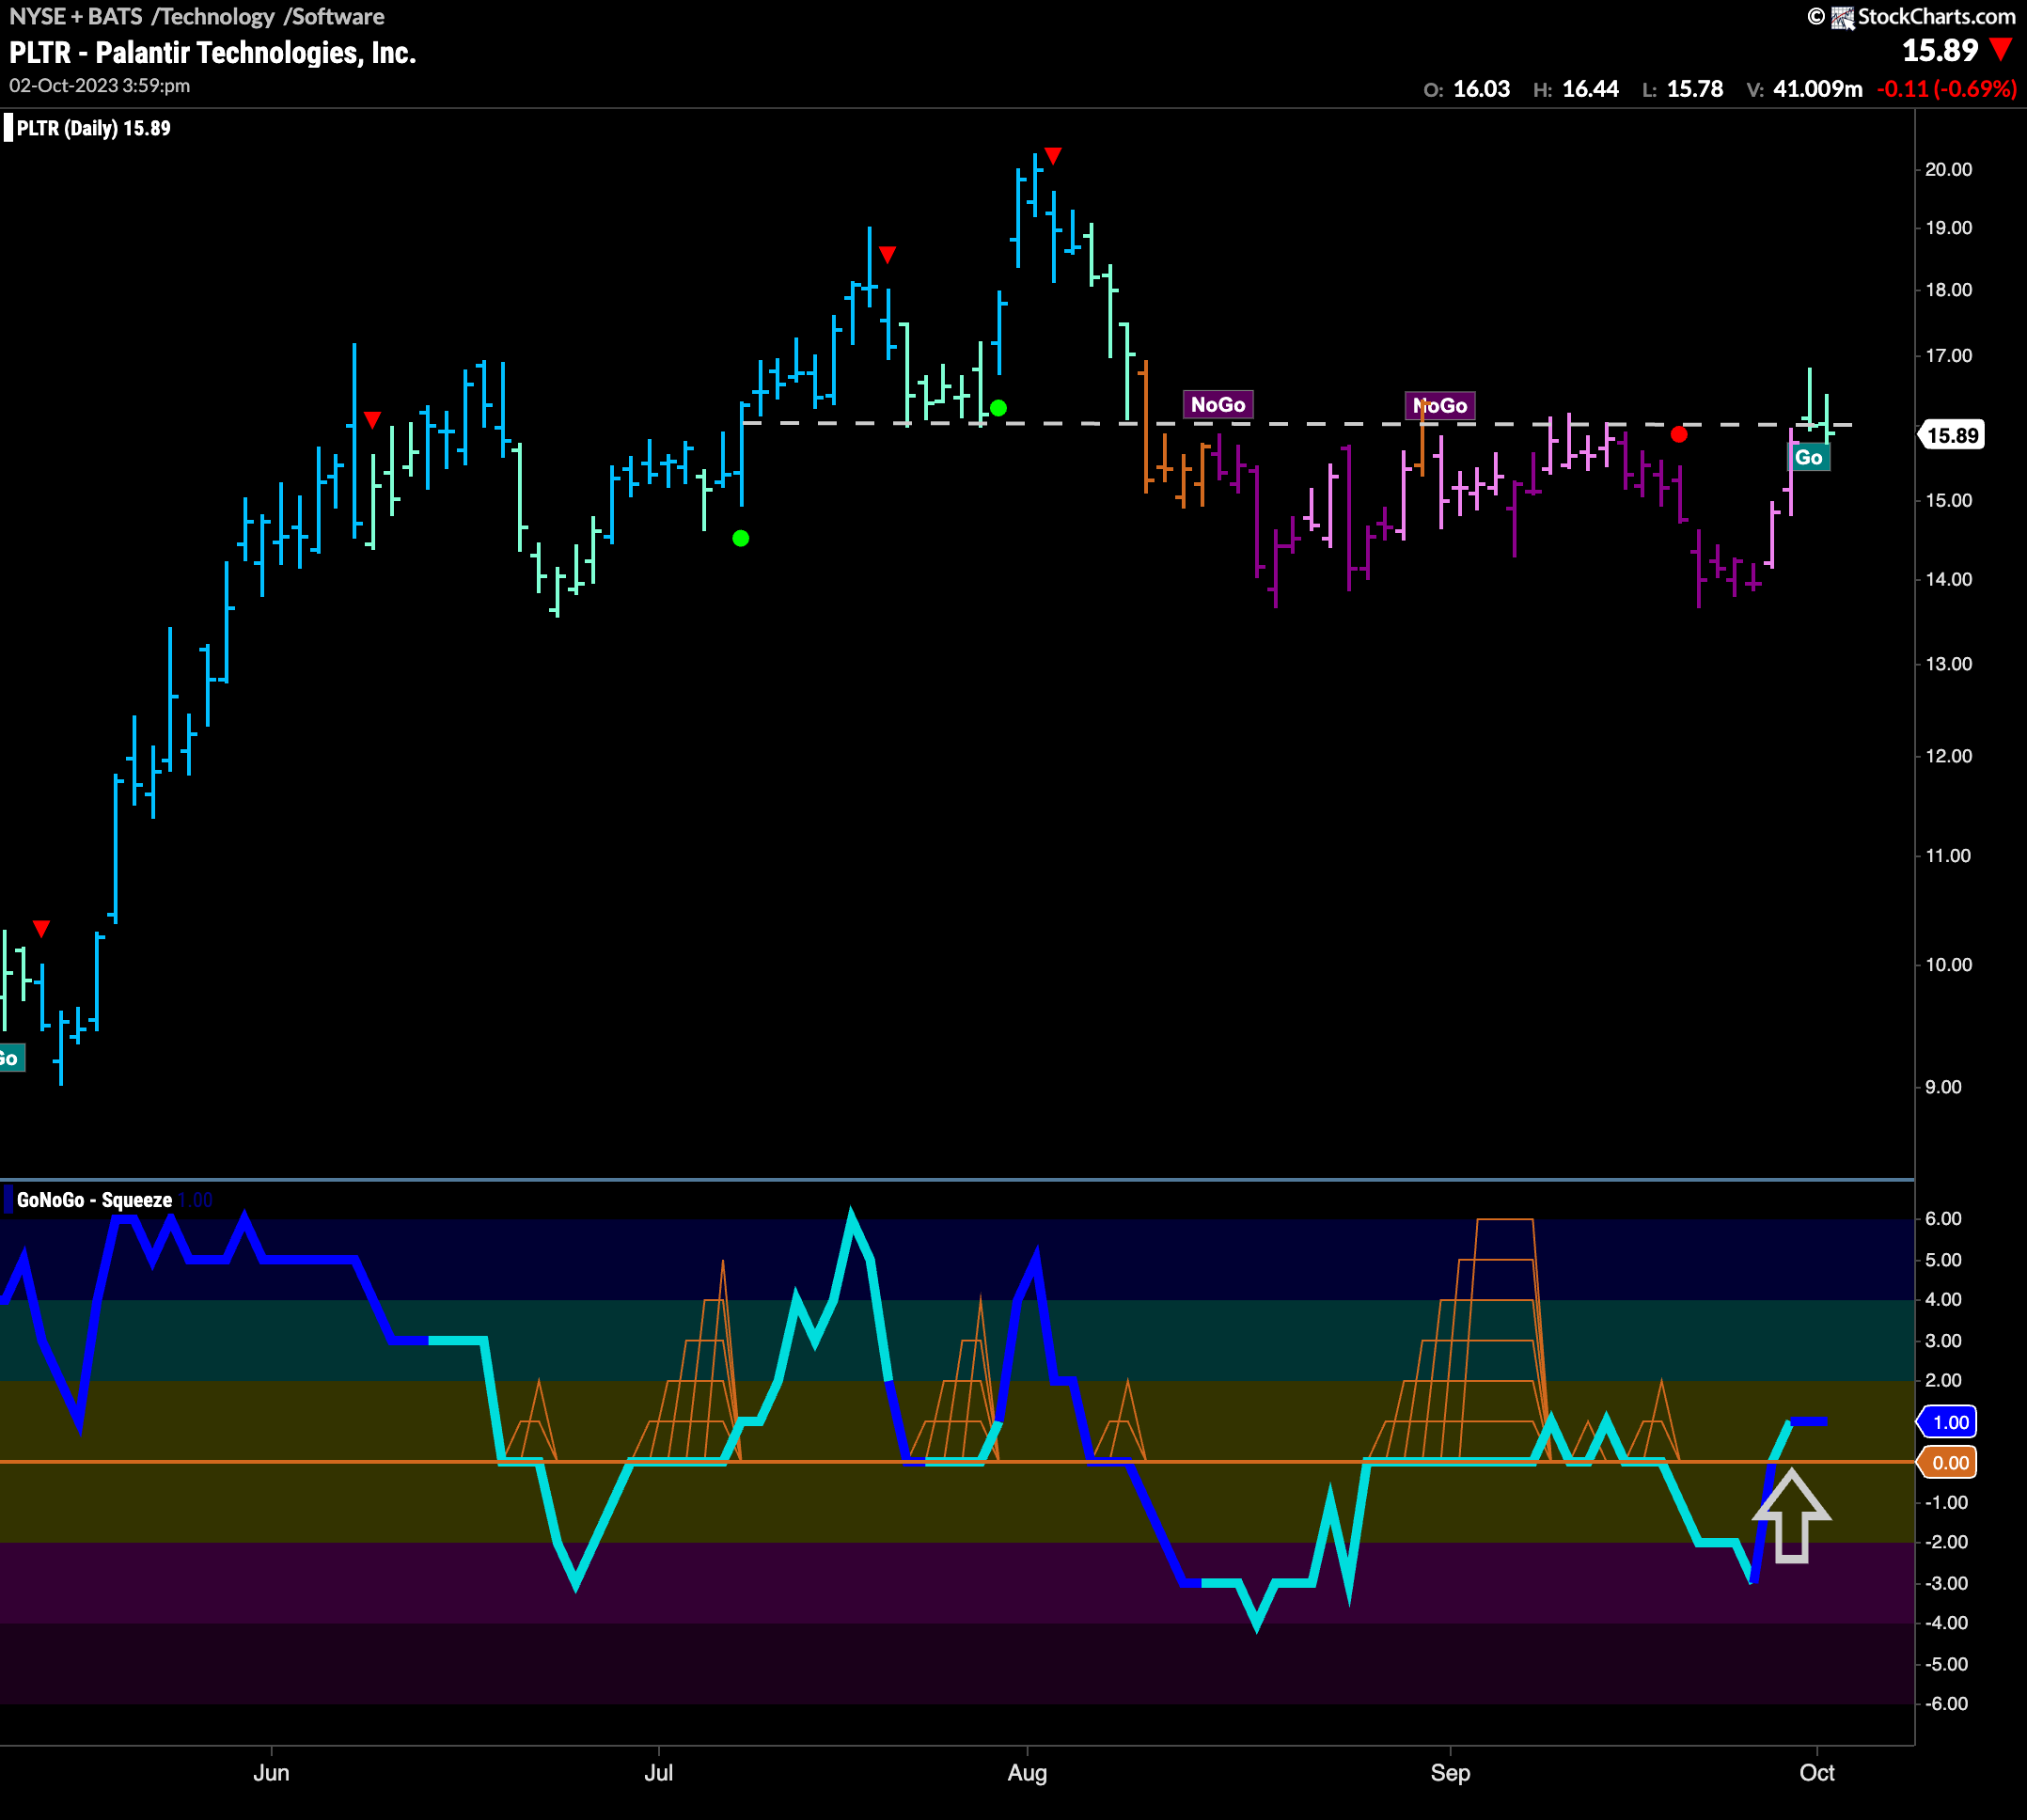Click the -6.00 oscillator axis label
The width and height of the screenshot is (2027, 1820).
[1946, 1704]
